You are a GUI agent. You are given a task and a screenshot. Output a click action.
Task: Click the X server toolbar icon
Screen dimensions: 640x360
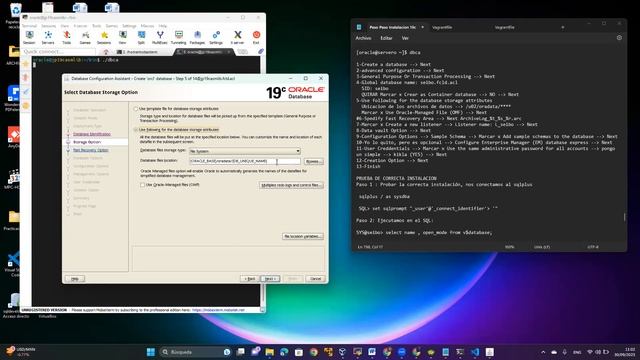click(x=237, y=37)
